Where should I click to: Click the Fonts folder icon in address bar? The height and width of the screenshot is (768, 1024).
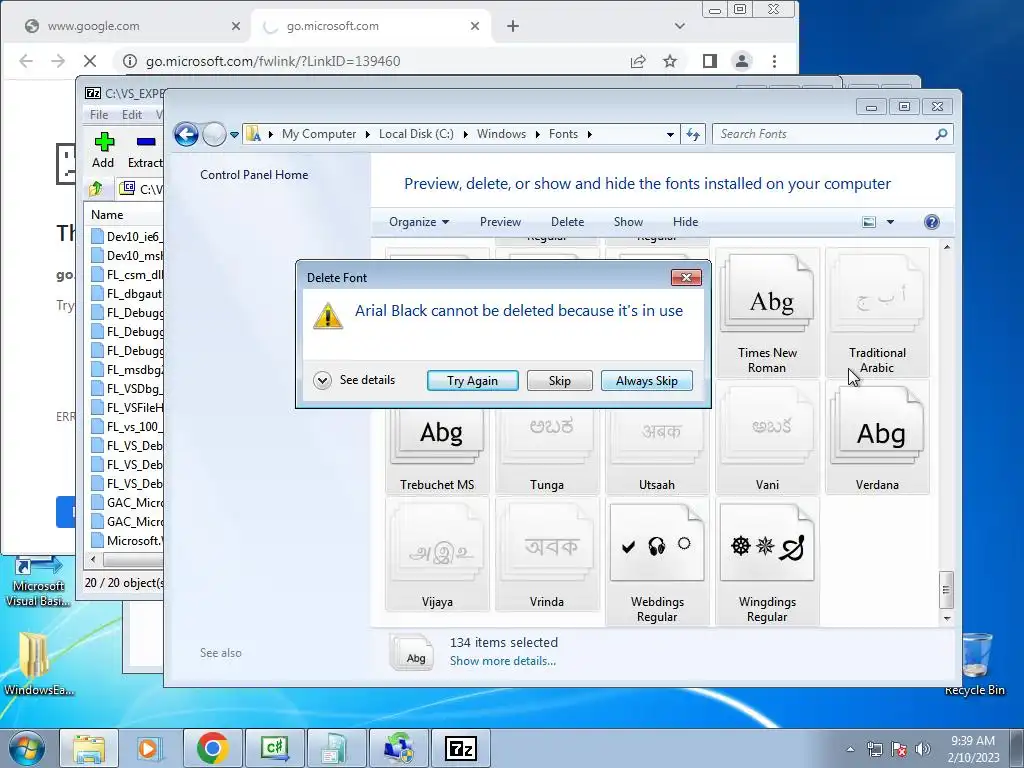(x=253, y=134)
